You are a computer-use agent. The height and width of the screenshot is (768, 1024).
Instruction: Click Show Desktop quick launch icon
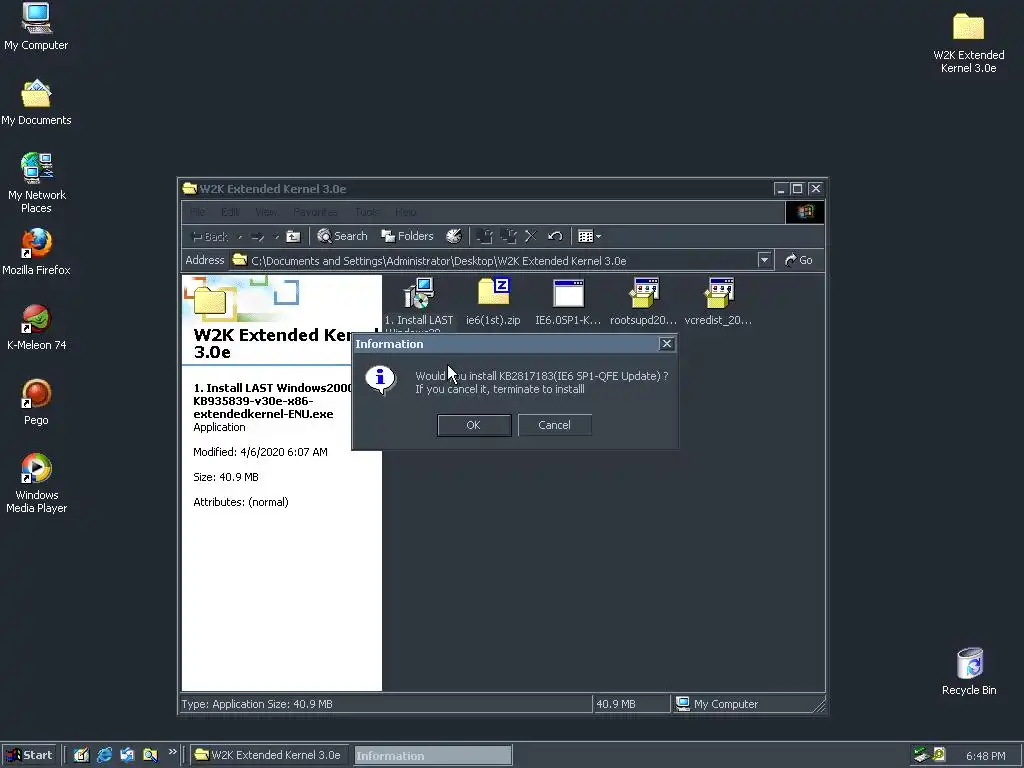tap(81, 755)
